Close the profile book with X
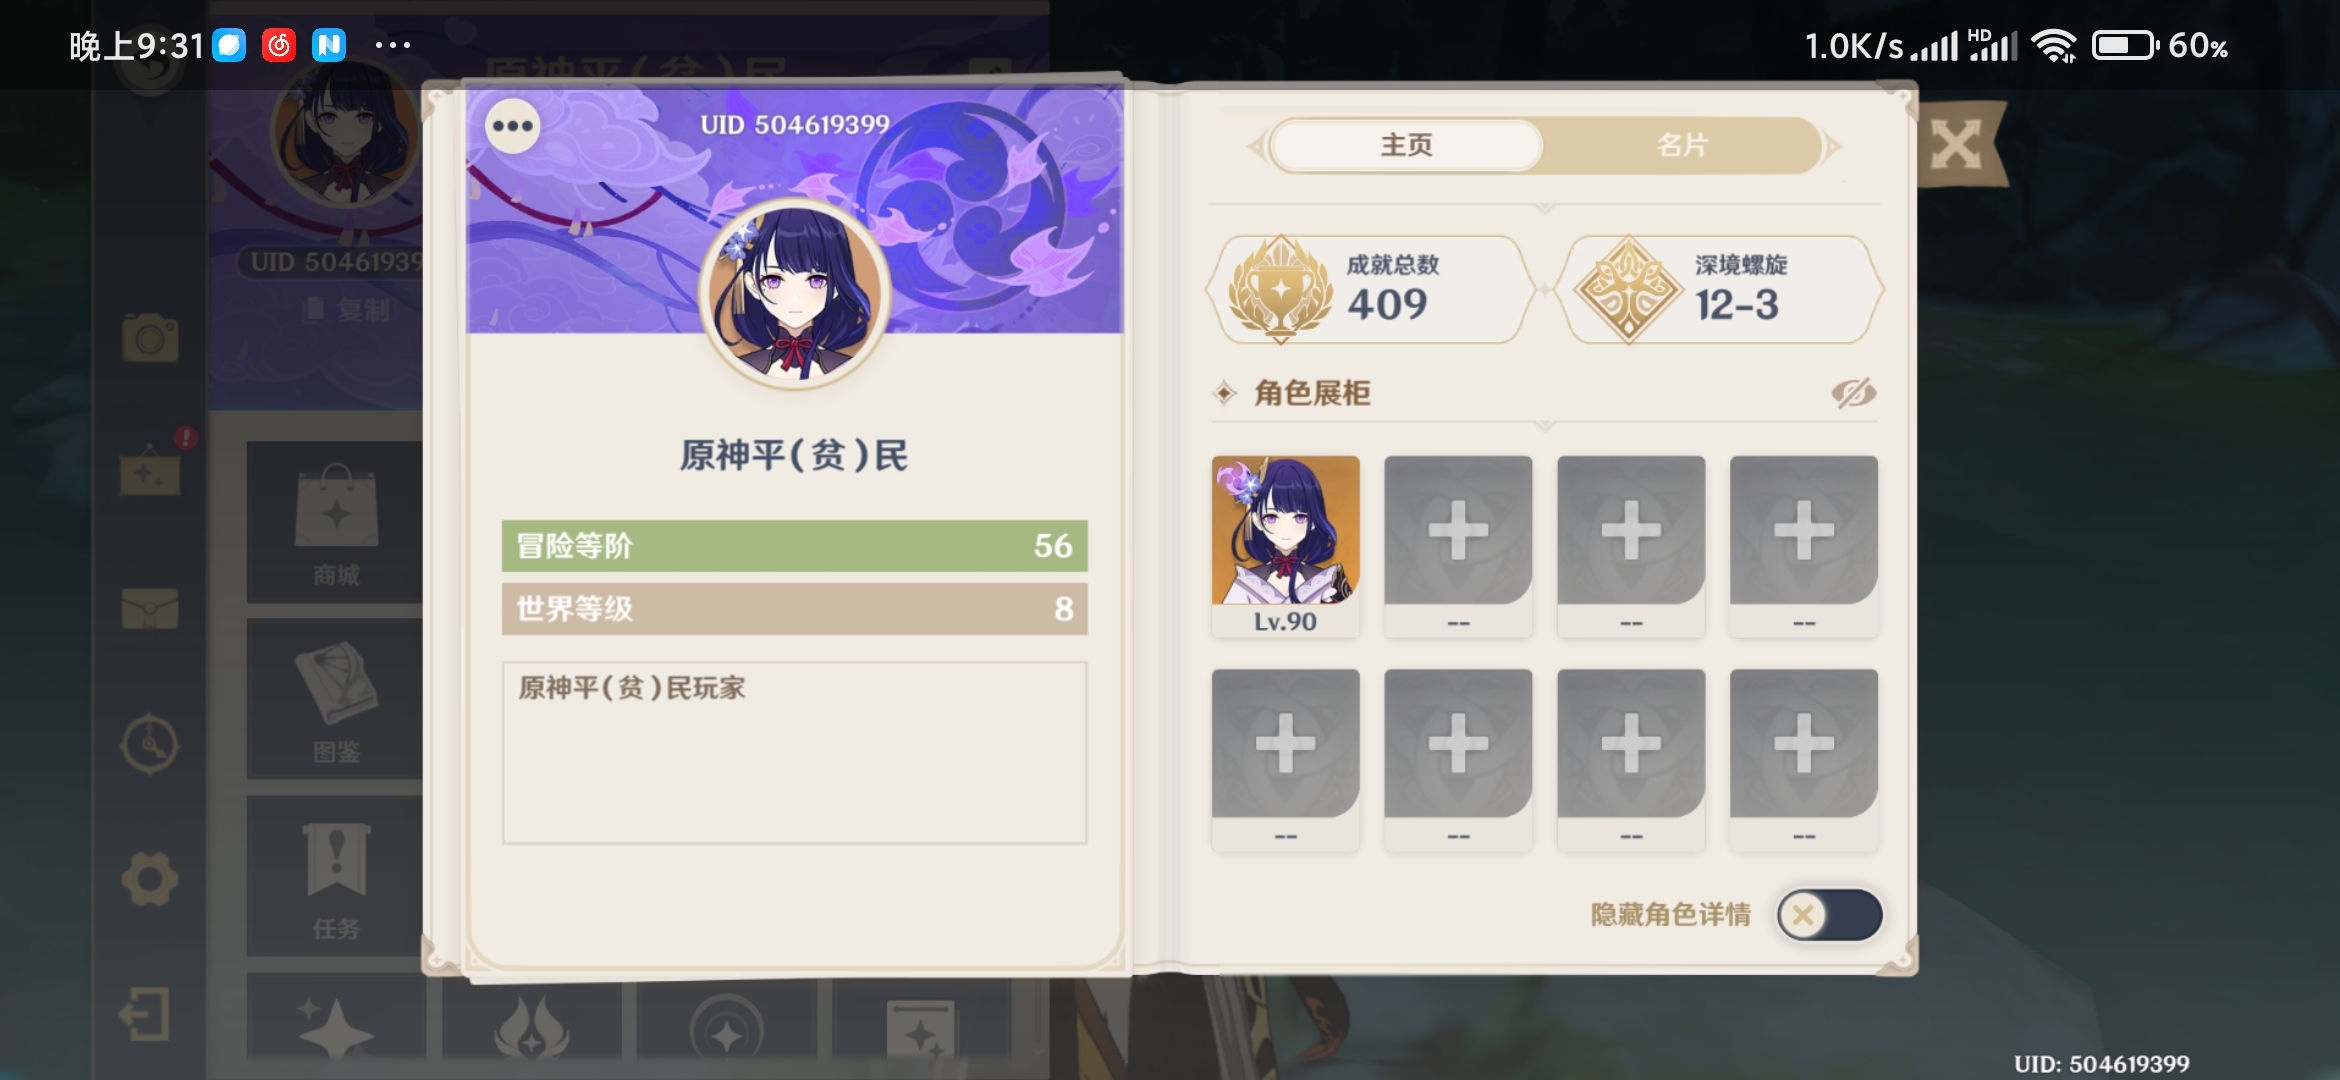Viewport: 2340px width, 1080px height. [1956, 146]
